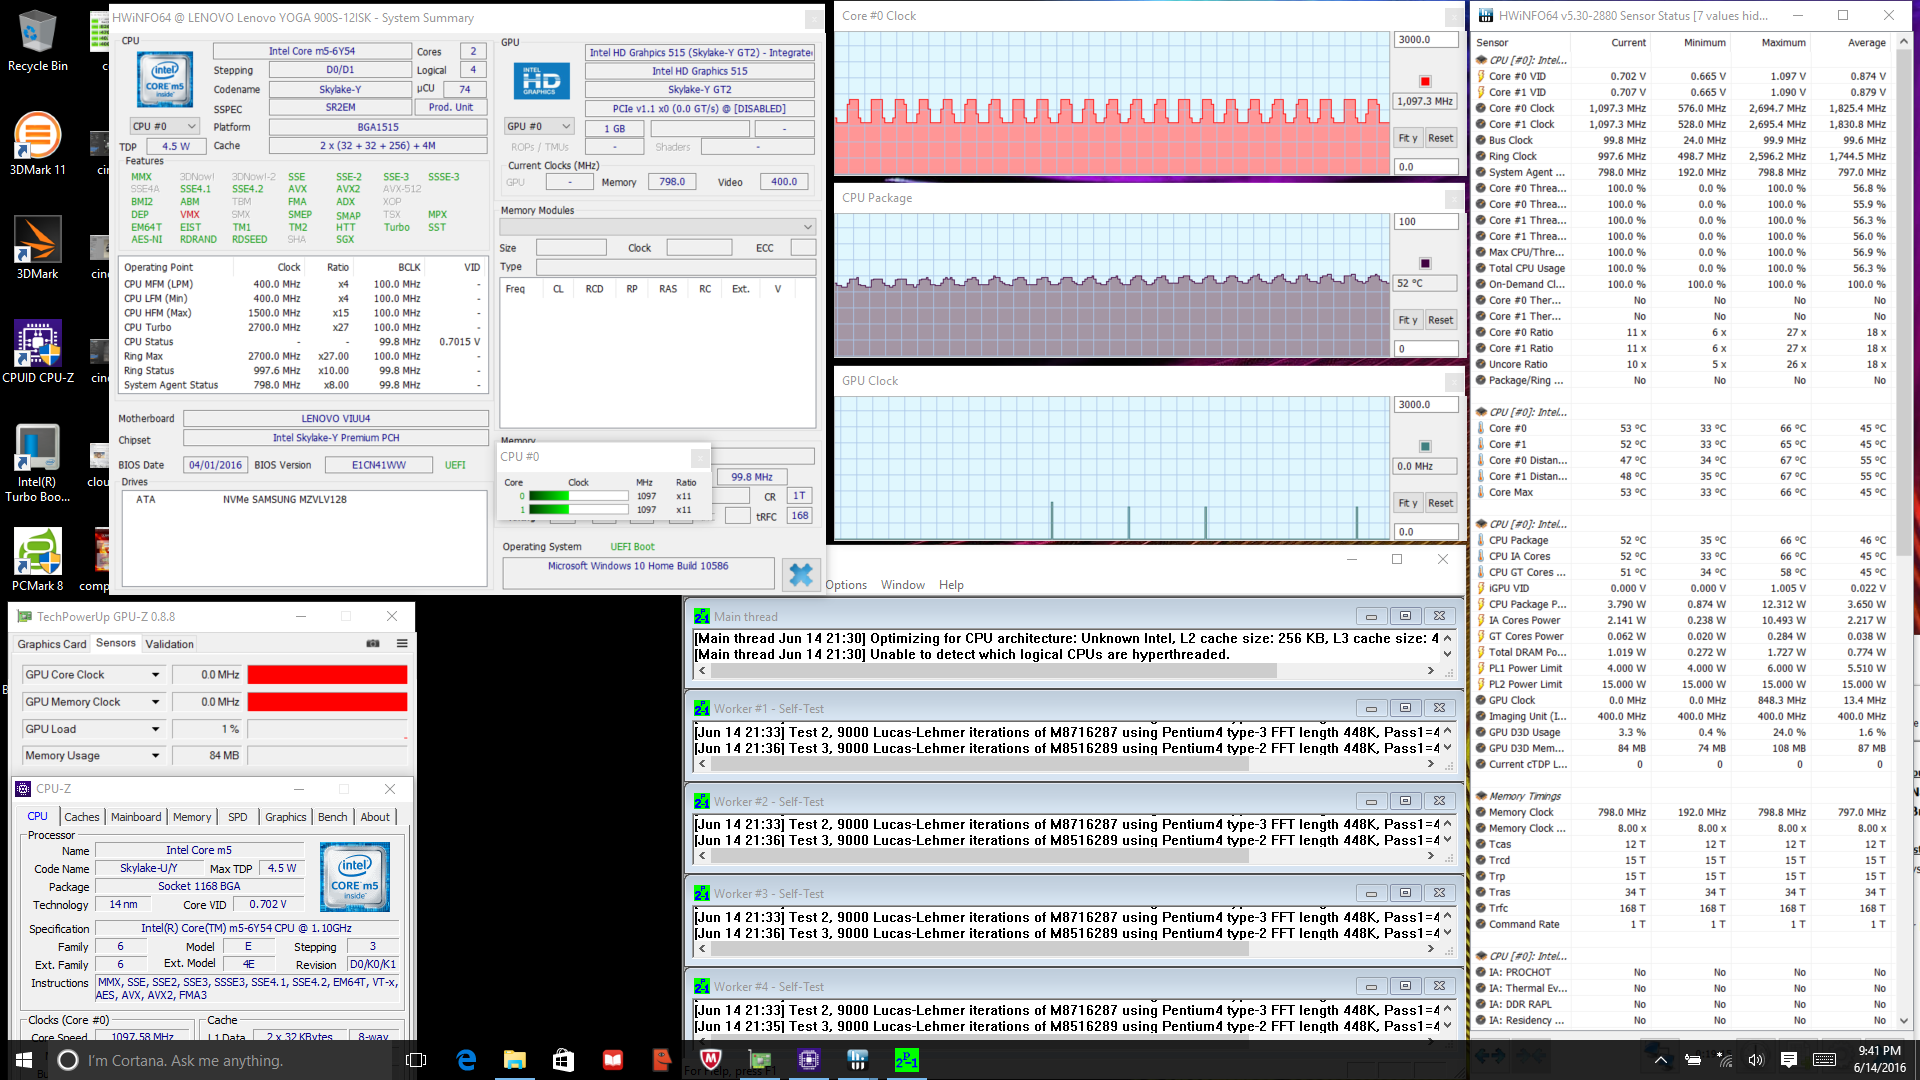Click the Prod. Unit button
Viewport: 1920px width, 1080px height.
pyautogui.click(x=451, y=107)
